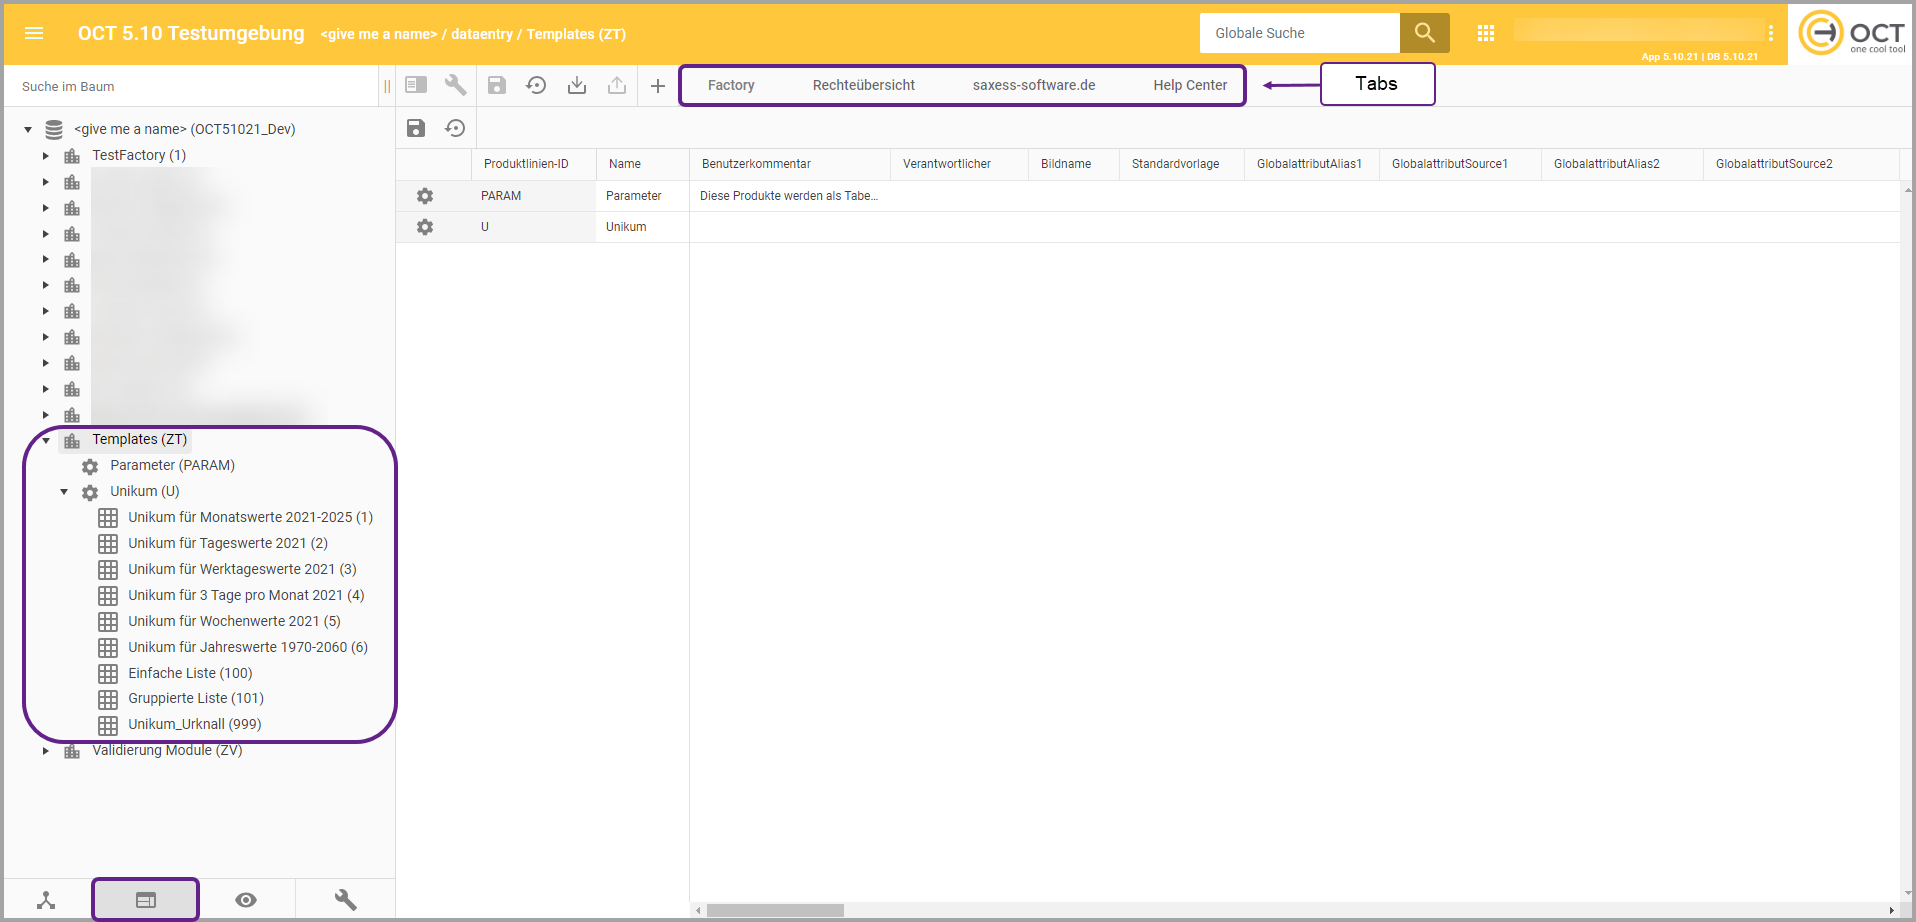
Task: Expand the TestFactory (1) node
Action: [x=46, y=156]
